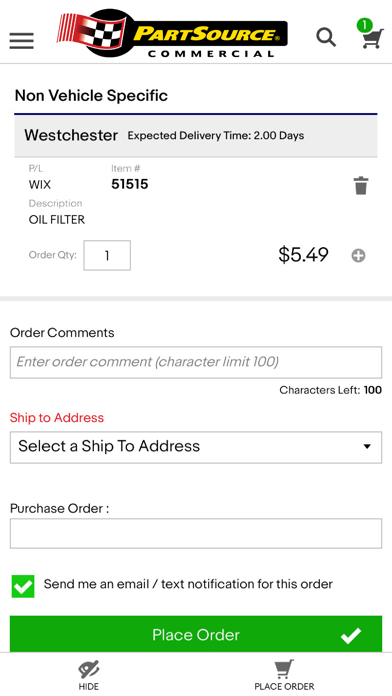Viewport: 392px width, 696px height.
Task: Click the white checkmark on Place Order
Action: (x=351, y=635)
